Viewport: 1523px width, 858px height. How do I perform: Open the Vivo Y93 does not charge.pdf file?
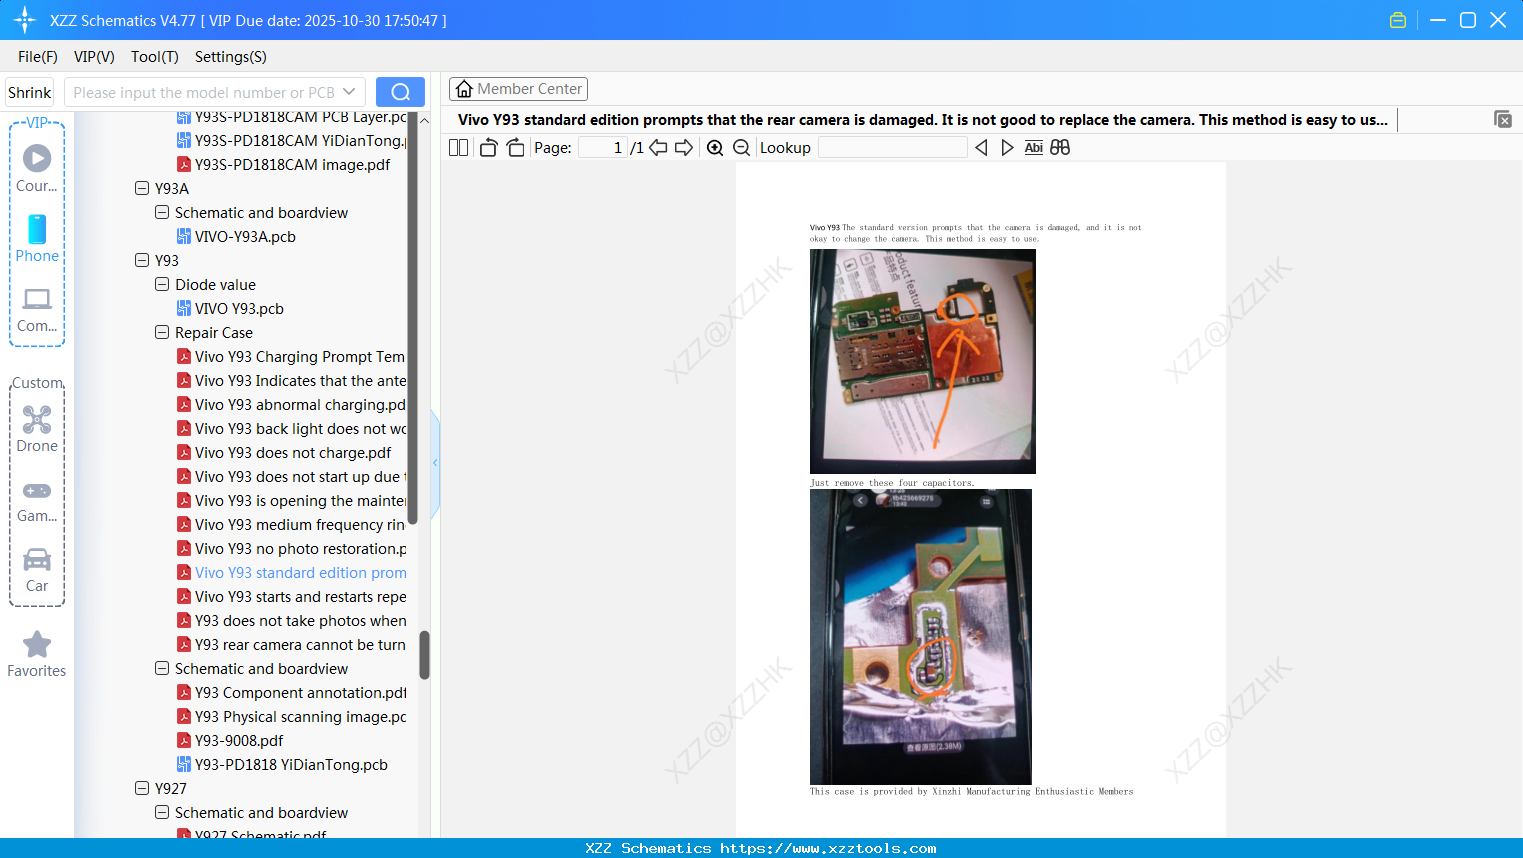(290, 452)
